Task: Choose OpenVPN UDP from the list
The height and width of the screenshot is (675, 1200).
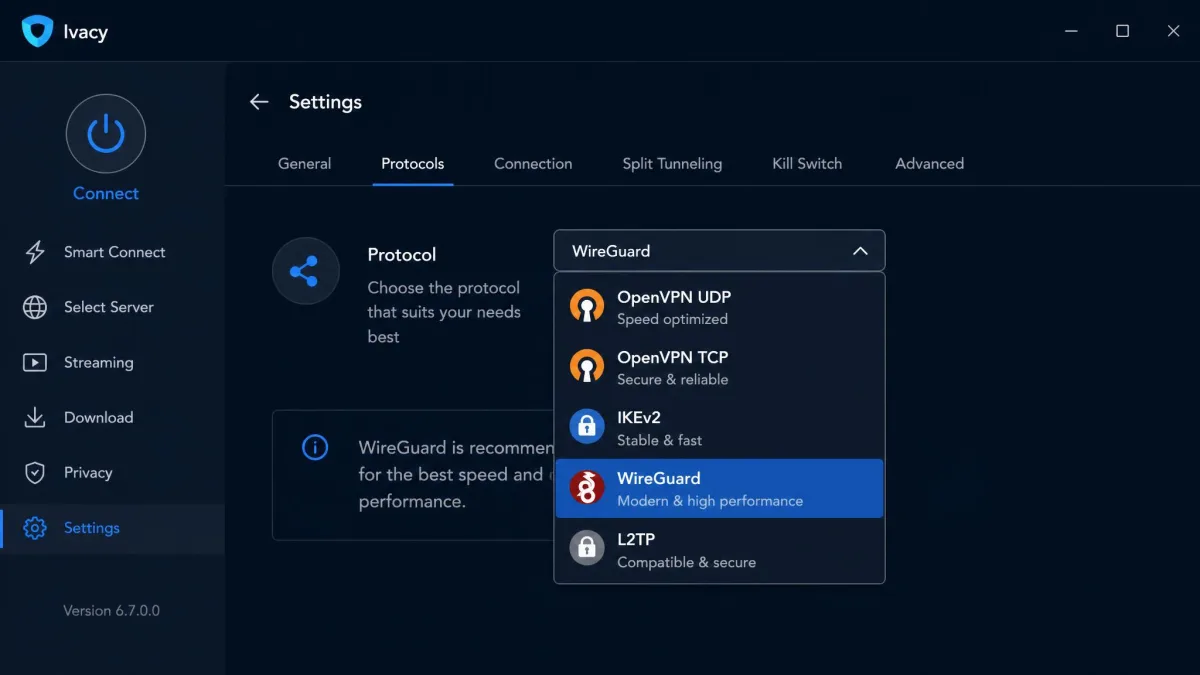Action: (719, 307)
